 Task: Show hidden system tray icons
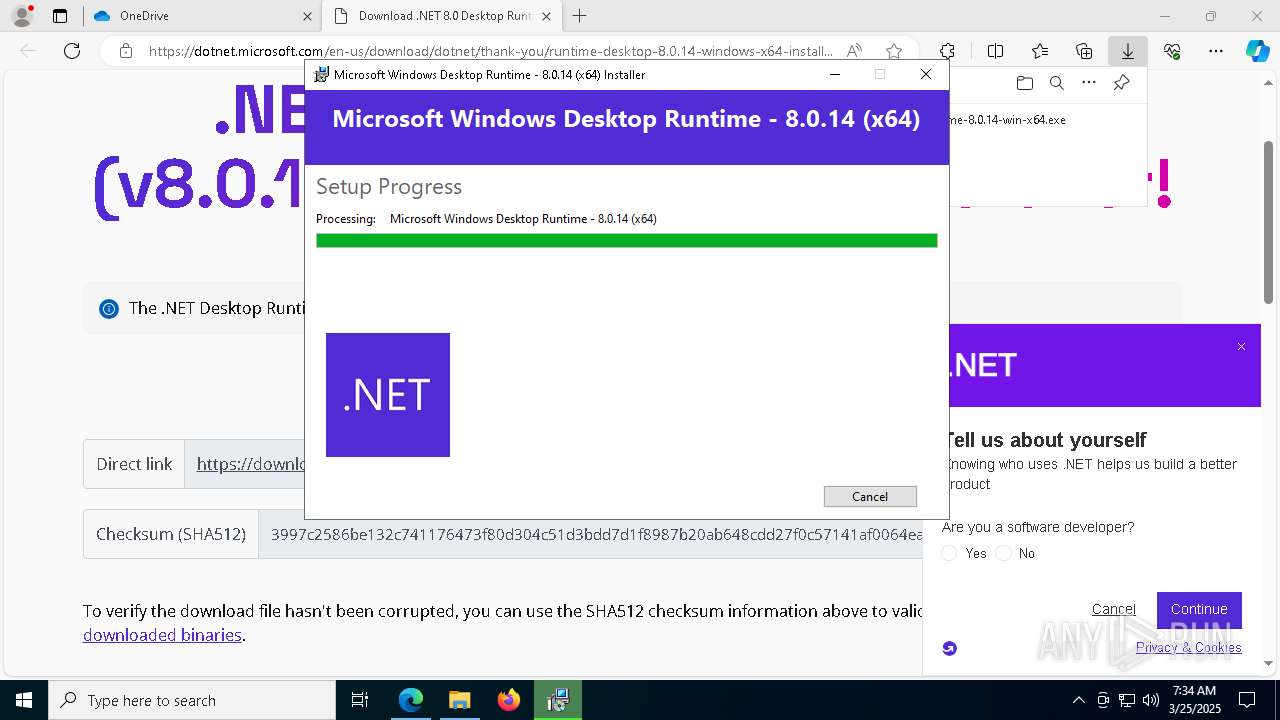(1078, 700)
